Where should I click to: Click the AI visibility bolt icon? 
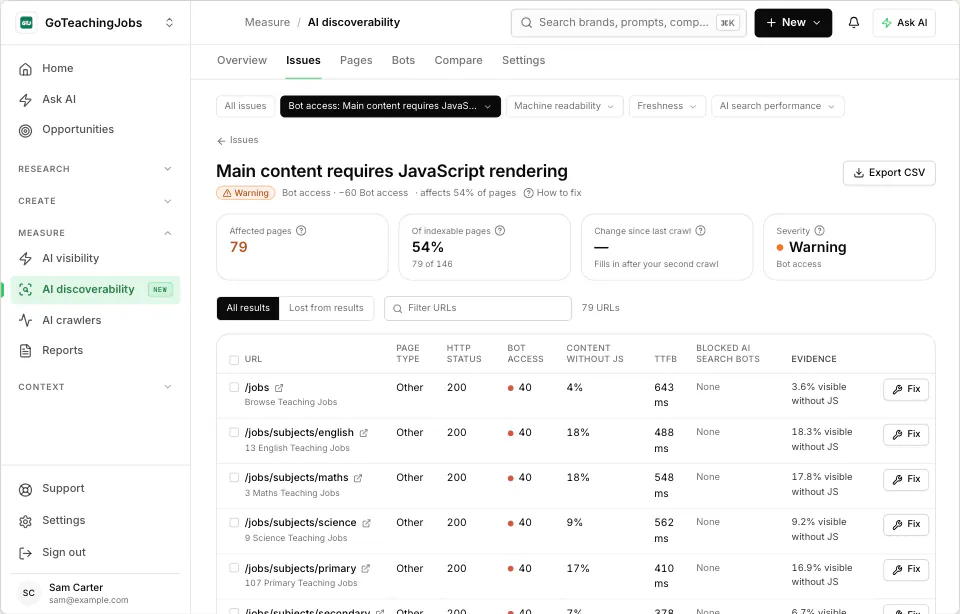pyautogui.click(x=25, y=259)
